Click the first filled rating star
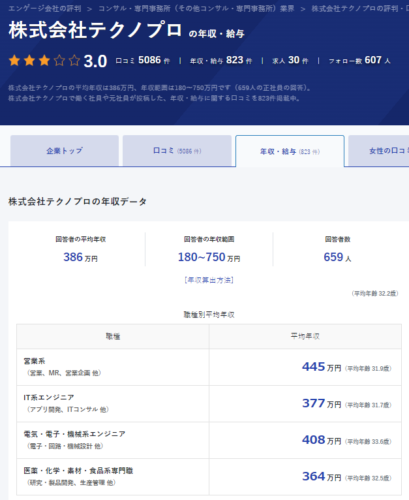This screenshot has height=500, width=409. click(x=14, y=61)
